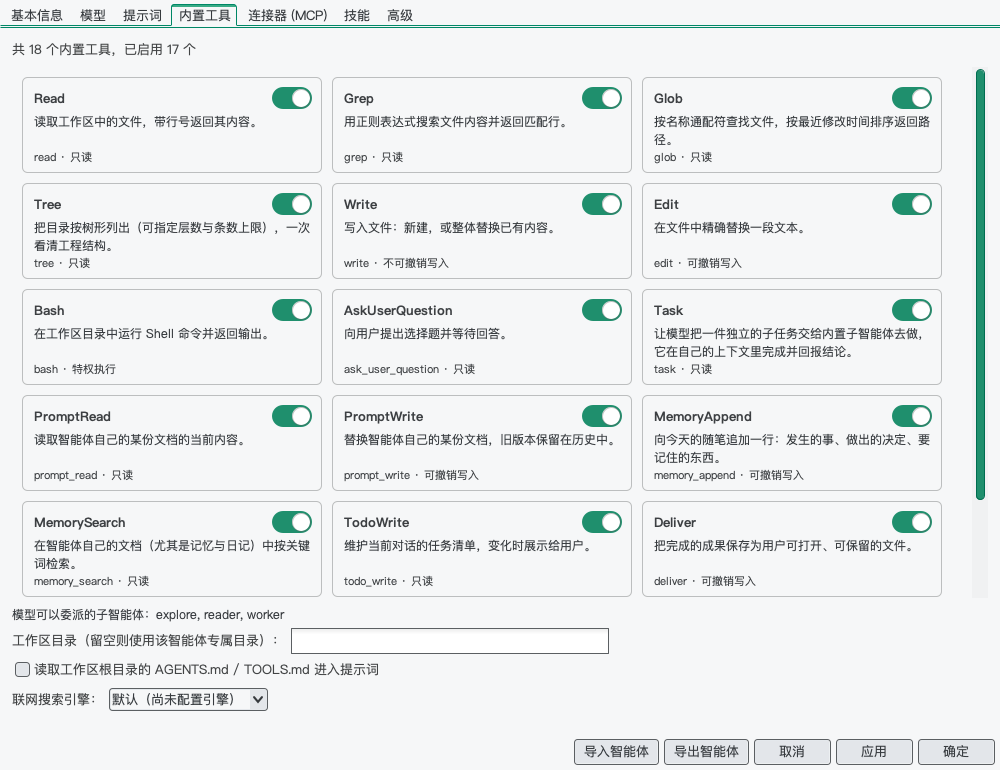1000x770 pixels.
Task: Click the 'memory_append · 可撤销写入' label
Action: point(728,475)
